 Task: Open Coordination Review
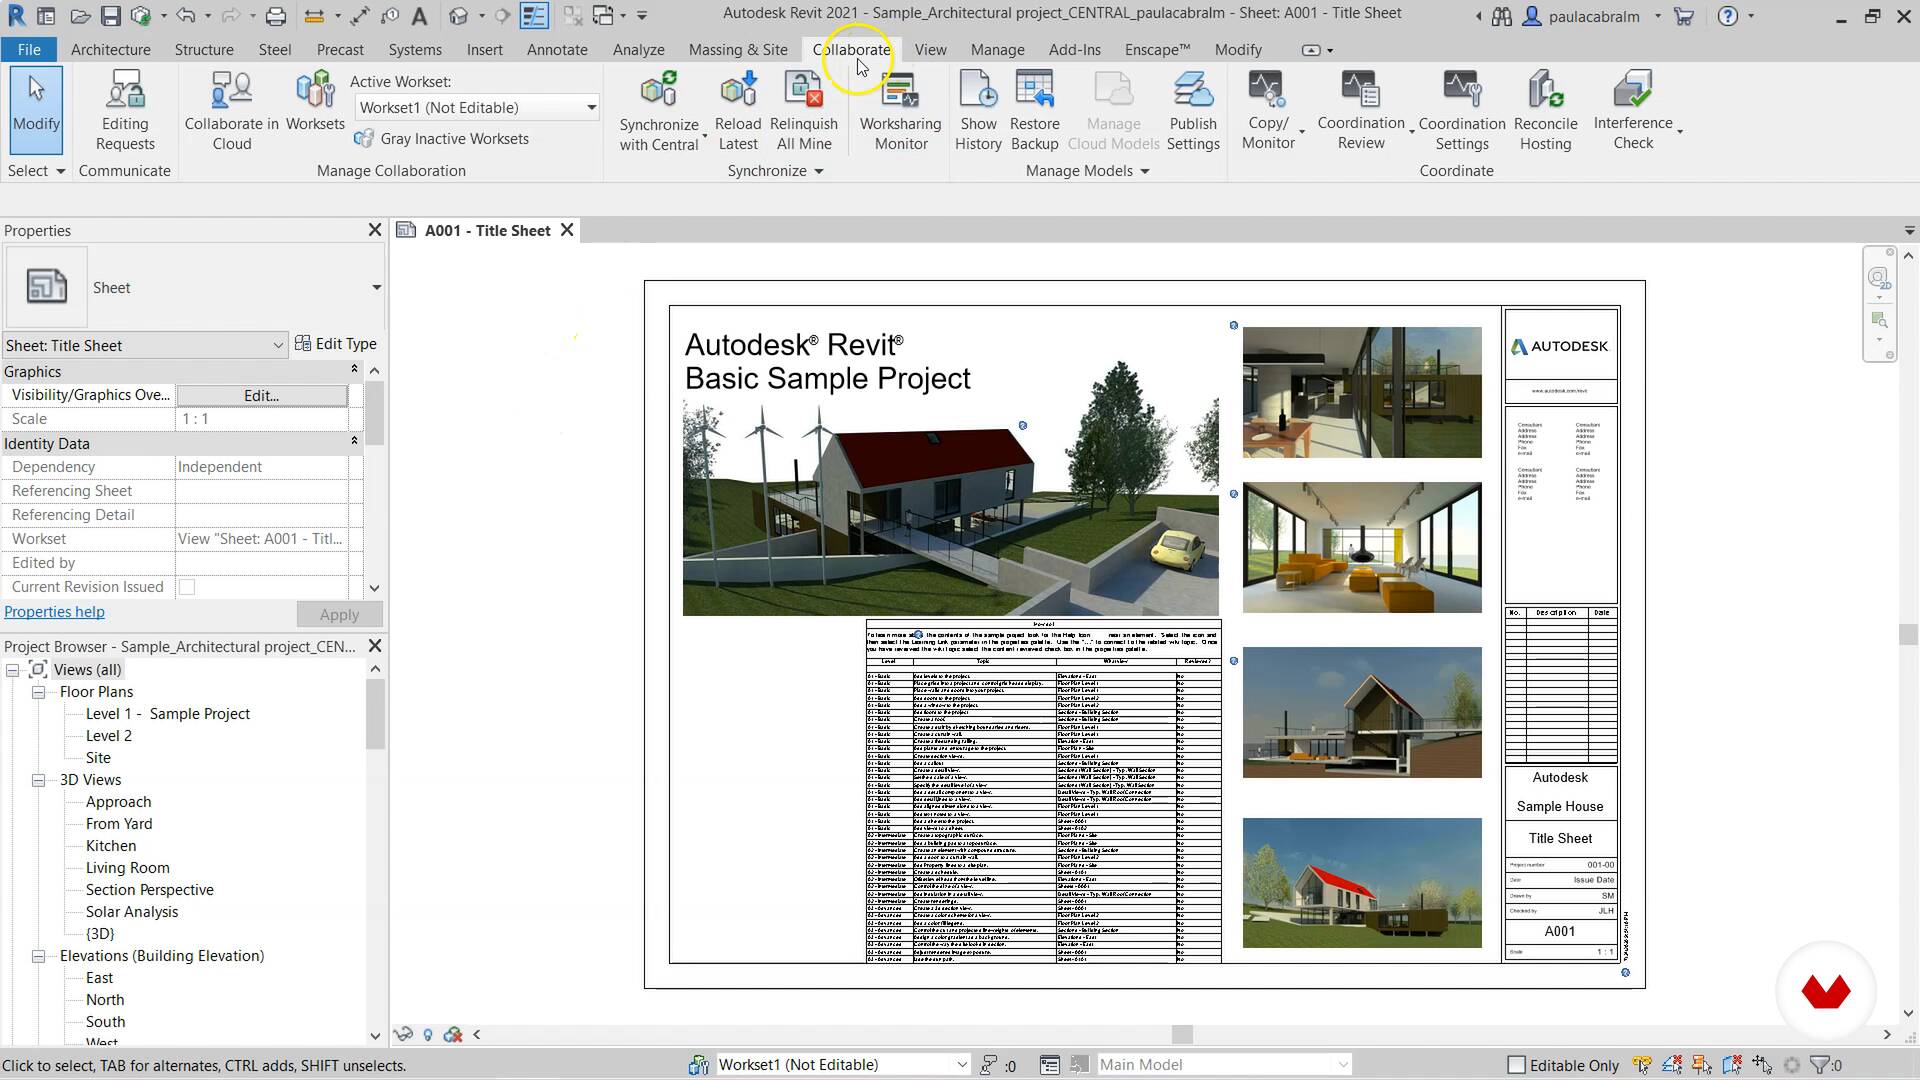tap(1361, 110)
